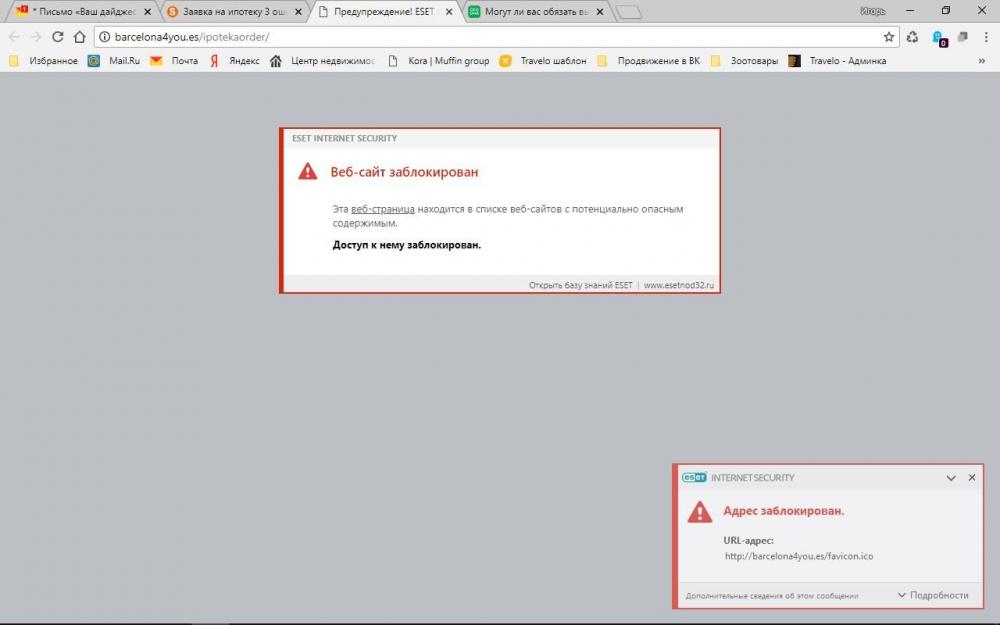Close the ESET notification popup

[972, 477]
